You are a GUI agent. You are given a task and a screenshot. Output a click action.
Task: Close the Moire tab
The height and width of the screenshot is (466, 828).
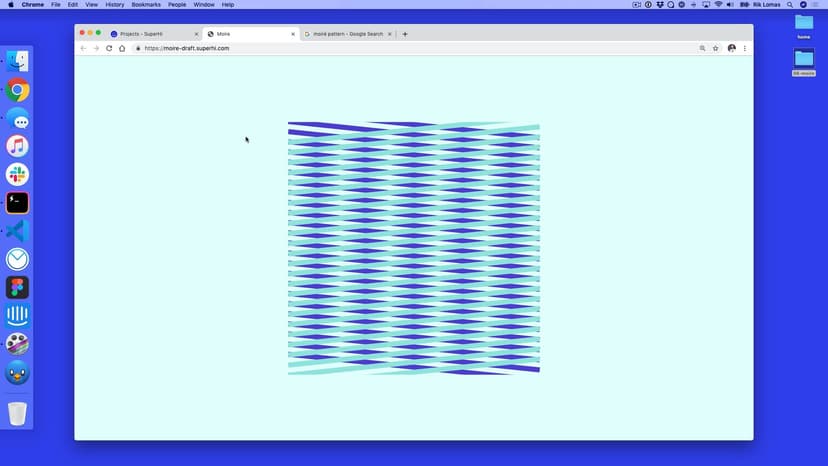[293, 34]
